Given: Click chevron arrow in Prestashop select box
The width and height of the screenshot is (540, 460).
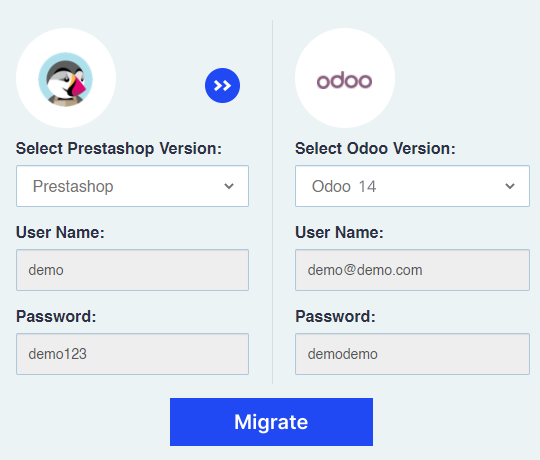Looking at the screenshot, I should pyautogui.click(x=229, y=186).
